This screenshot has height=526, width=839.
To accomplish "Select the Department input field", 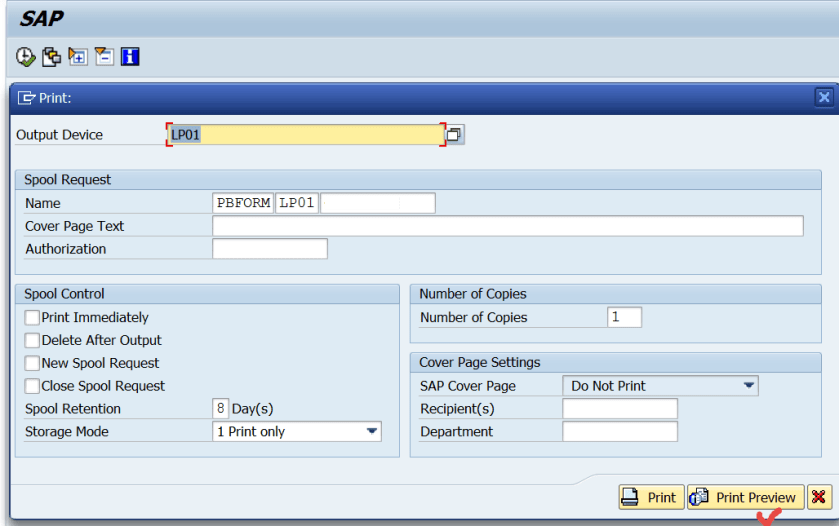I will pyautogui.click(x=620, y=431).
